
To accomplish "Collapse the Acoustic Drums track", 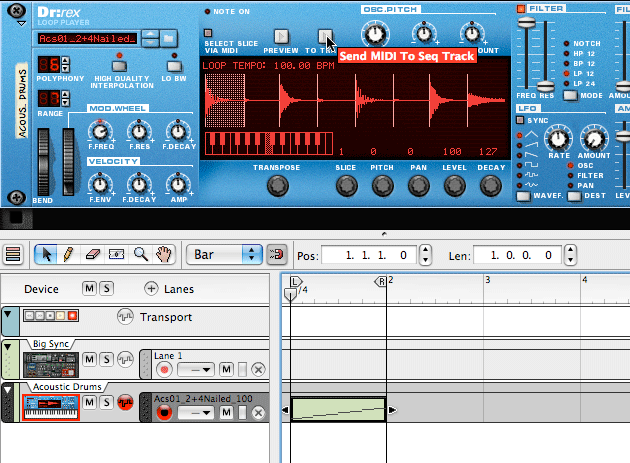I will click(x=8, y=390).
